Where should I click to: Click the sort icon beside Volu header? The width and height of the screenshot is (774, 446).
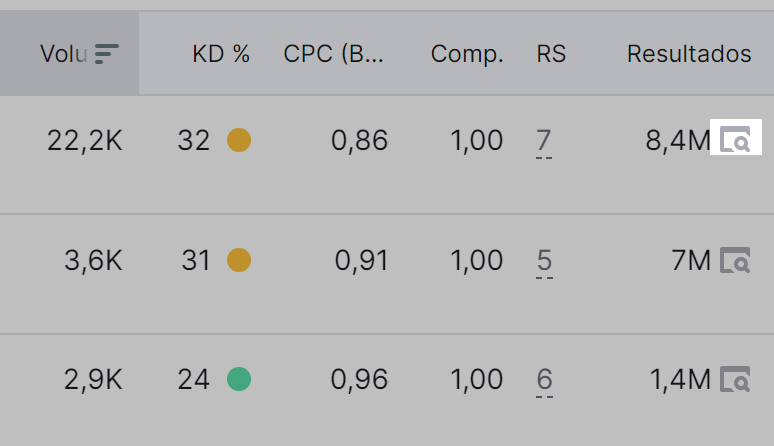point(107,54)
